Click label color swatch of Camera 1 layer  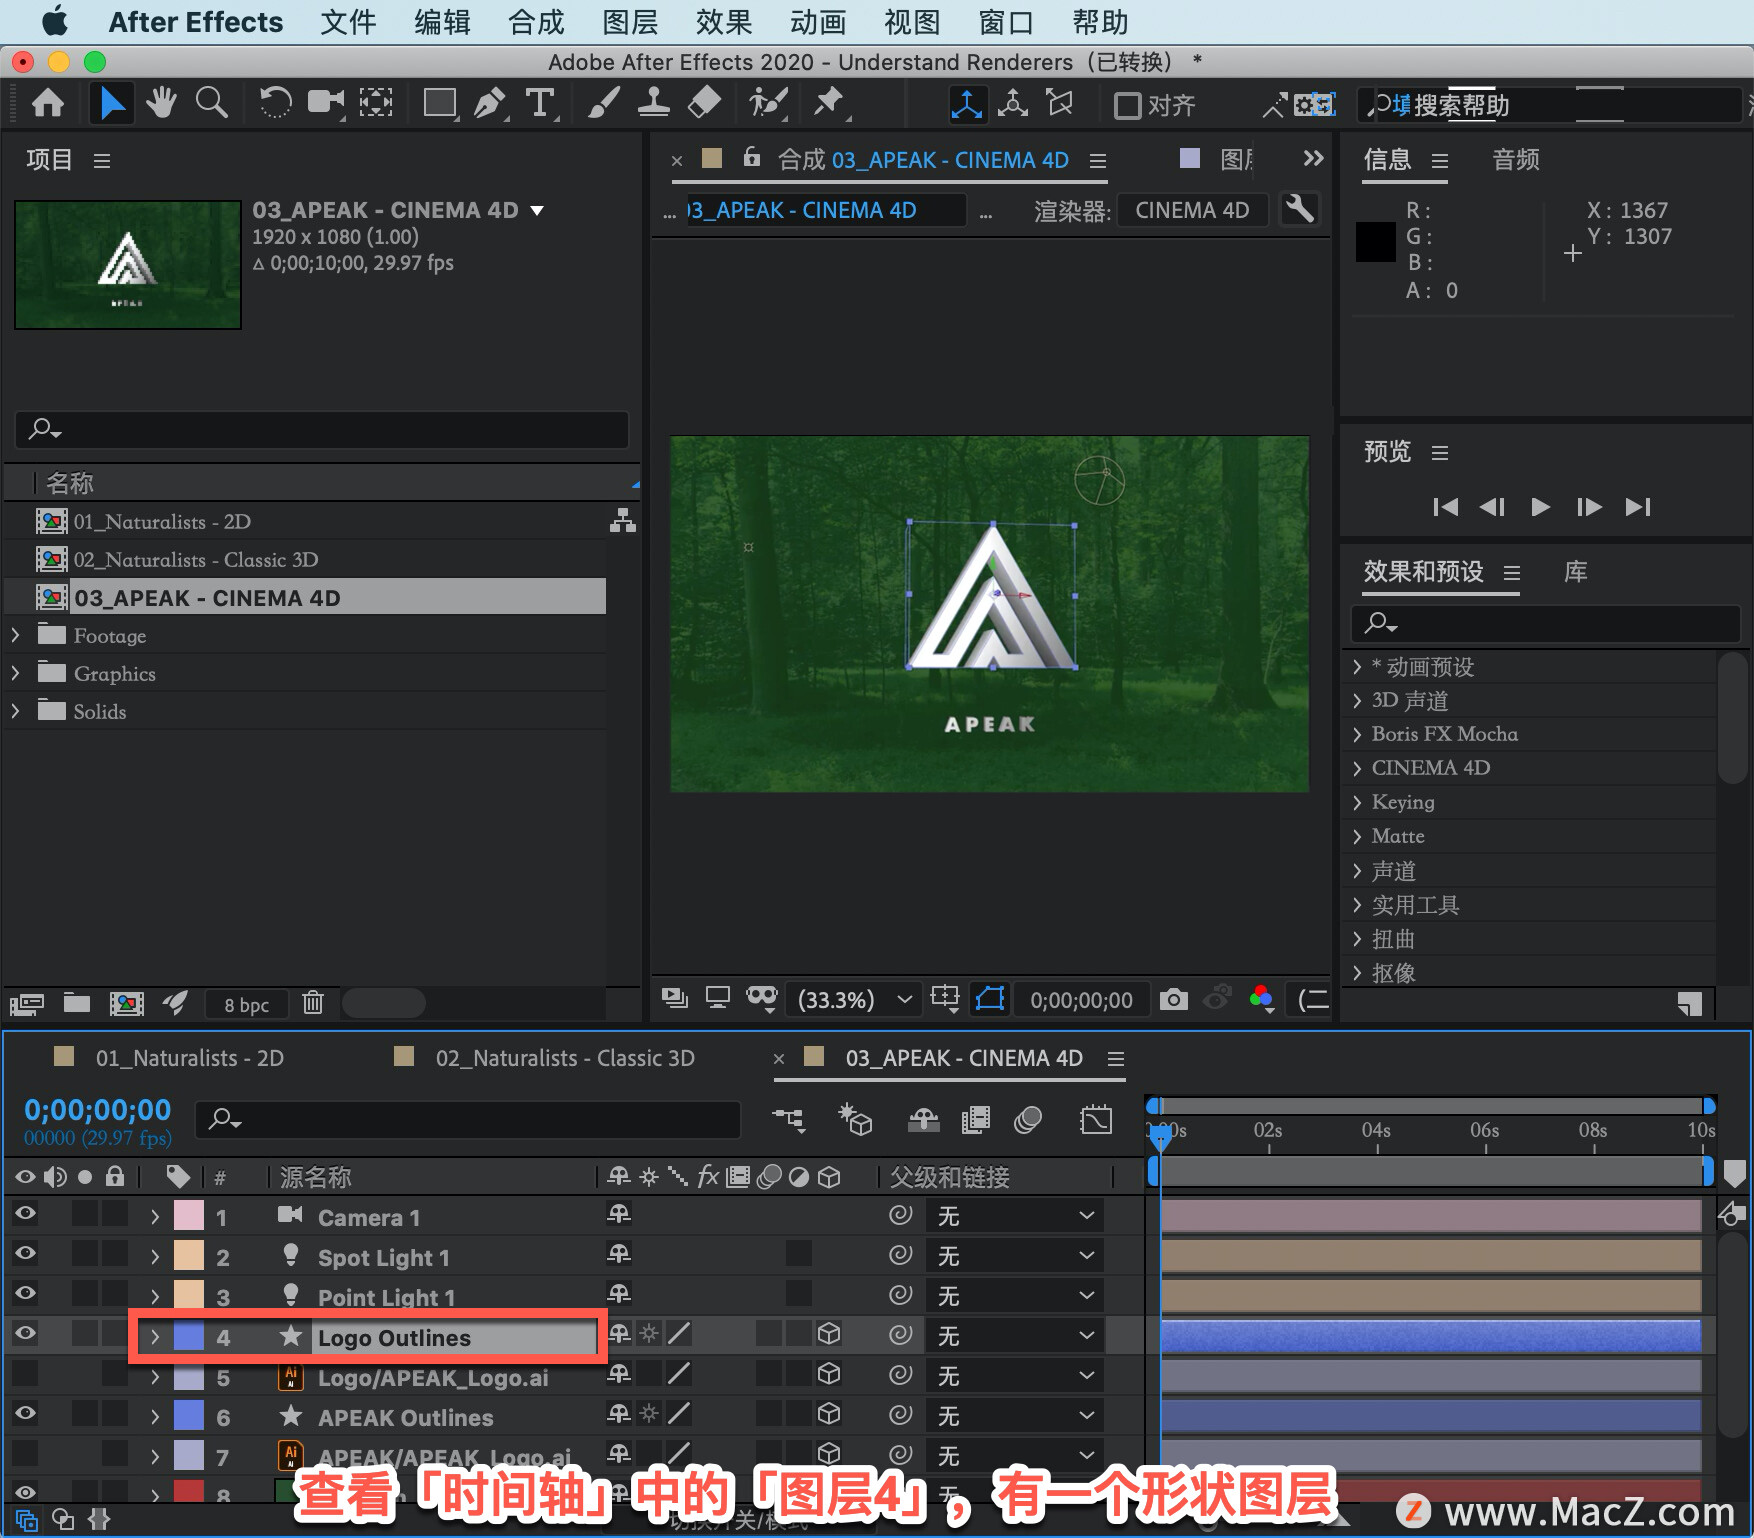(189, 1217)
